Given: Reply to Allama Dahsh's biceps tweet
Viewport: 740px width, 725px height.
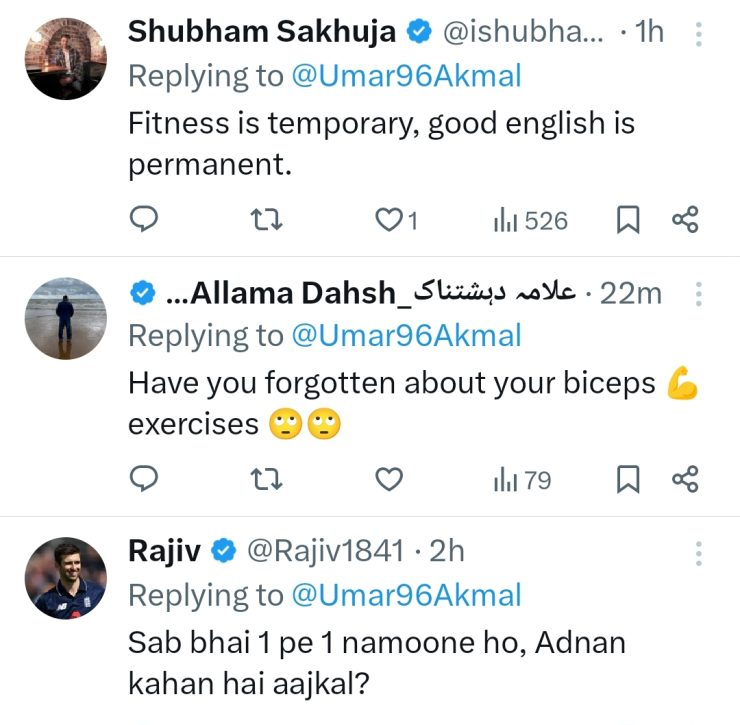Looking at the screenshot, I should click(x=145, y=481).
